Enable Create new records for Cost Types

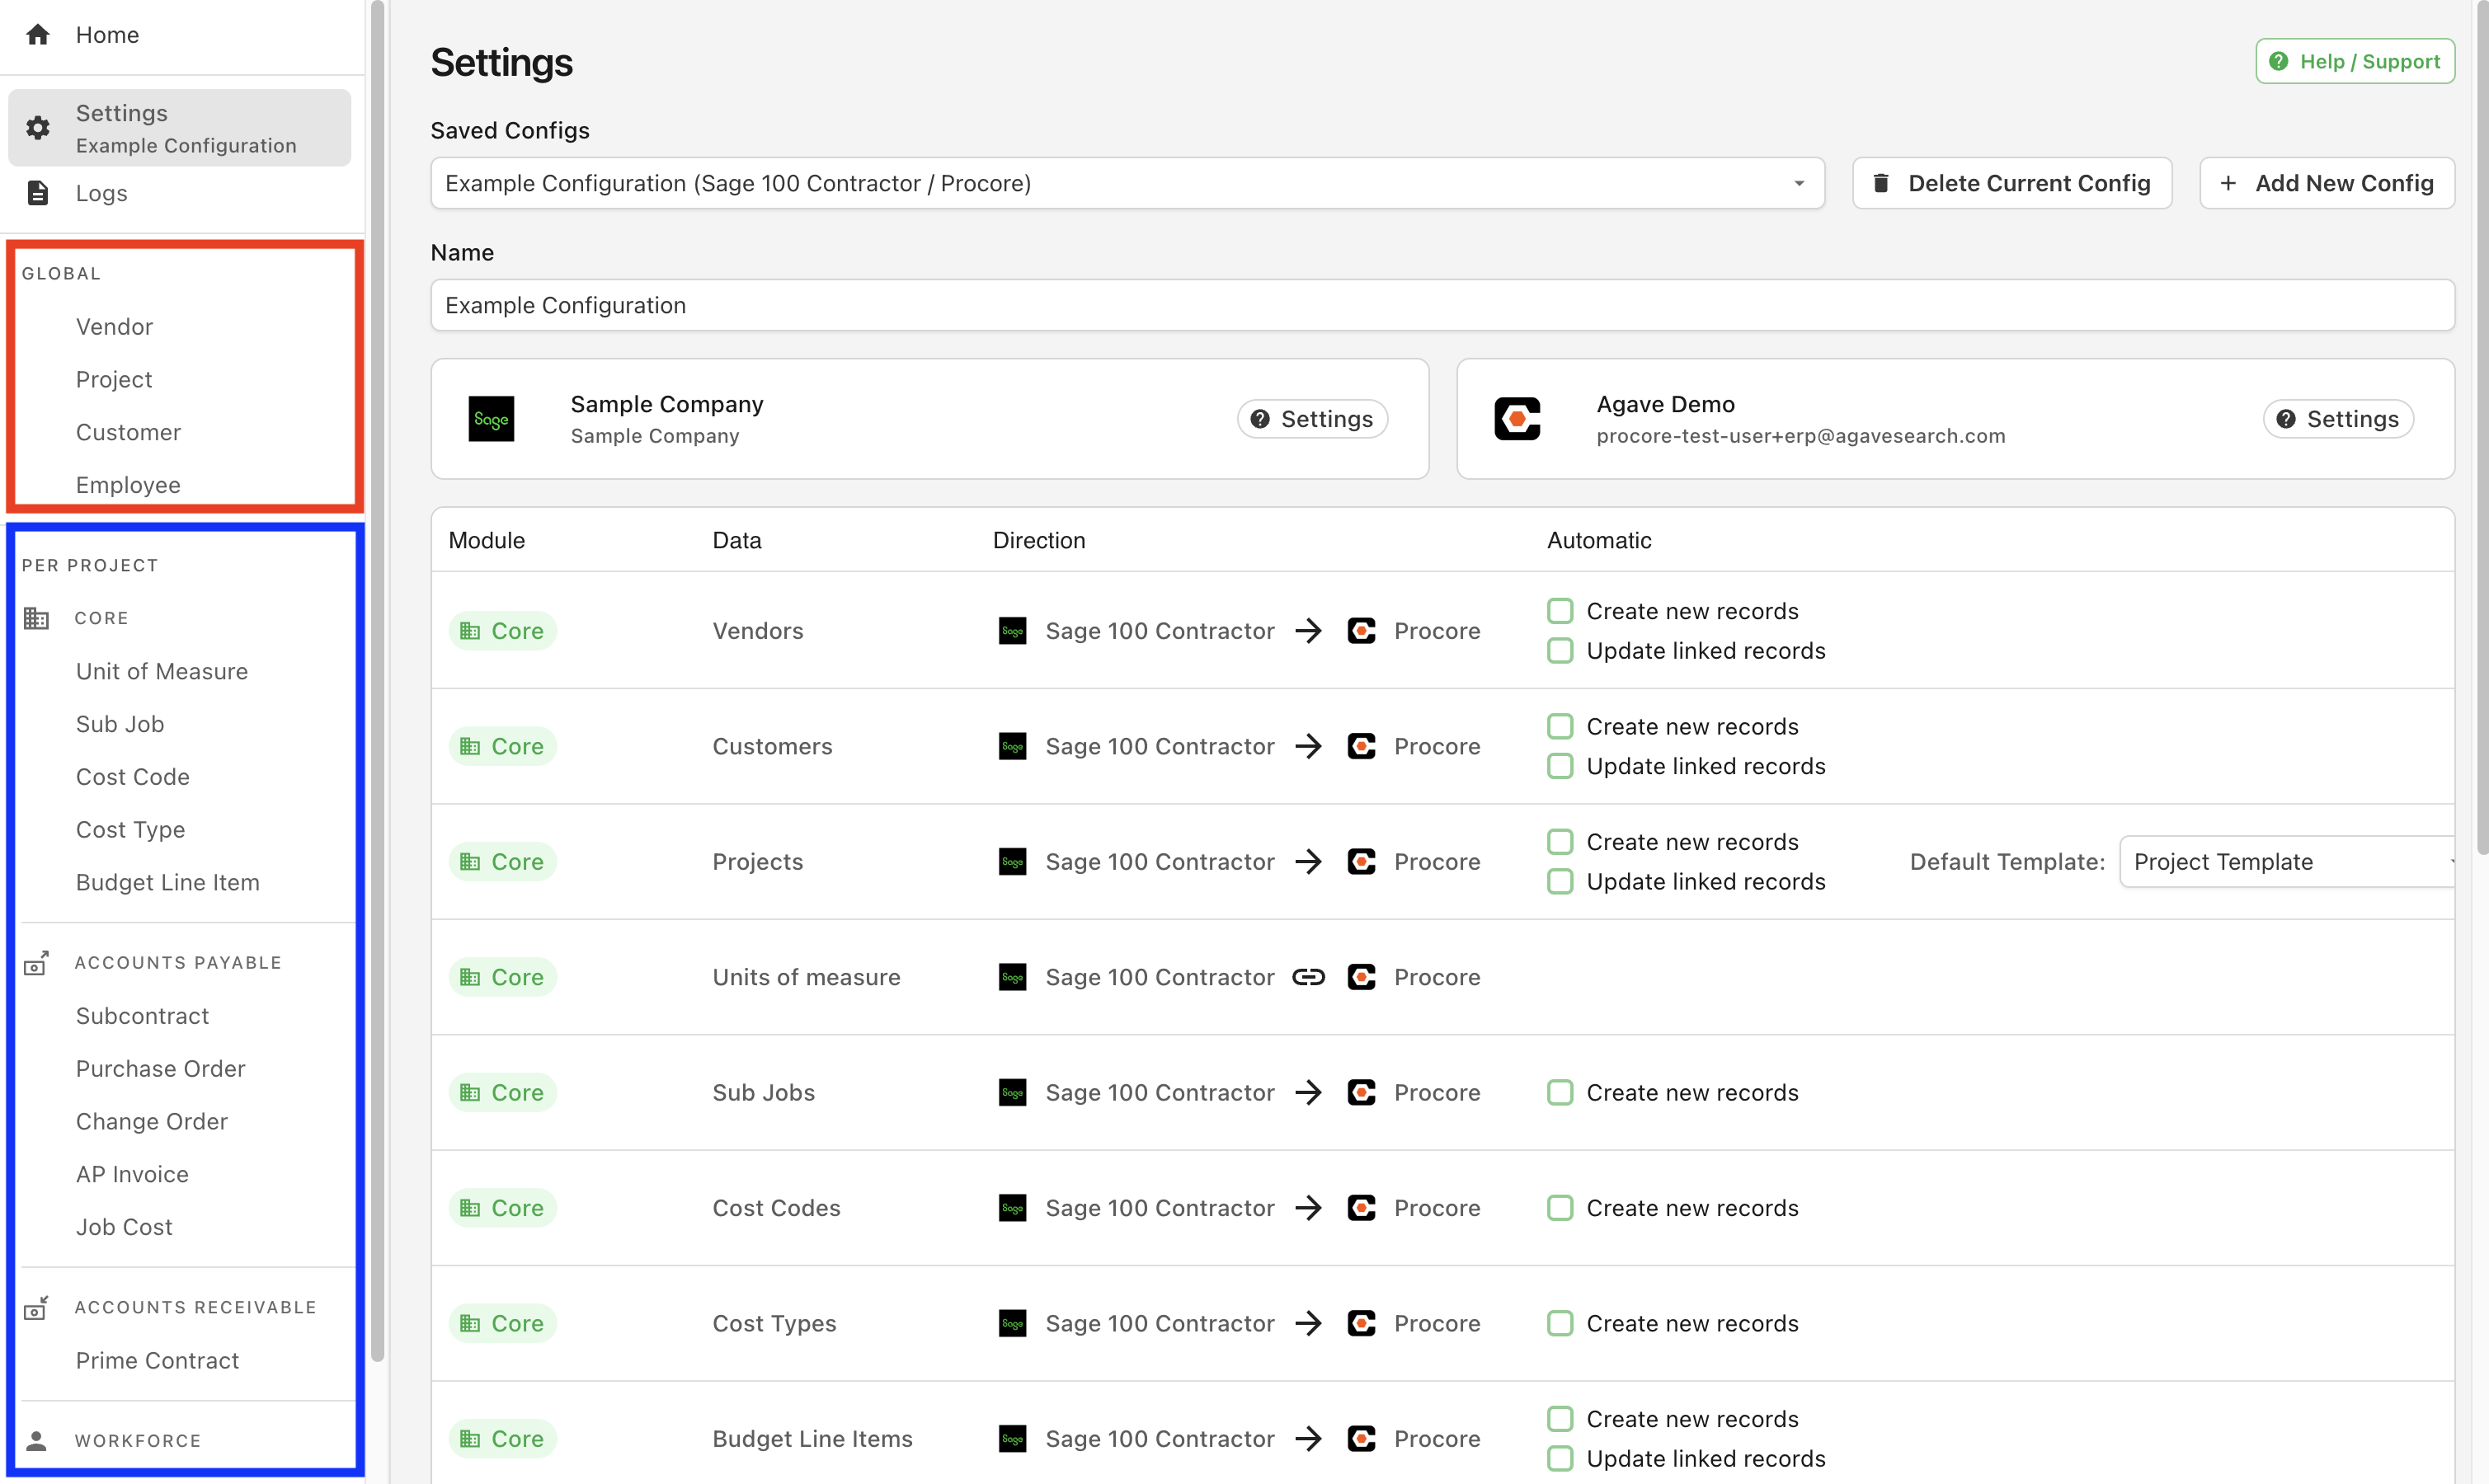(x=1560, y=1323)
